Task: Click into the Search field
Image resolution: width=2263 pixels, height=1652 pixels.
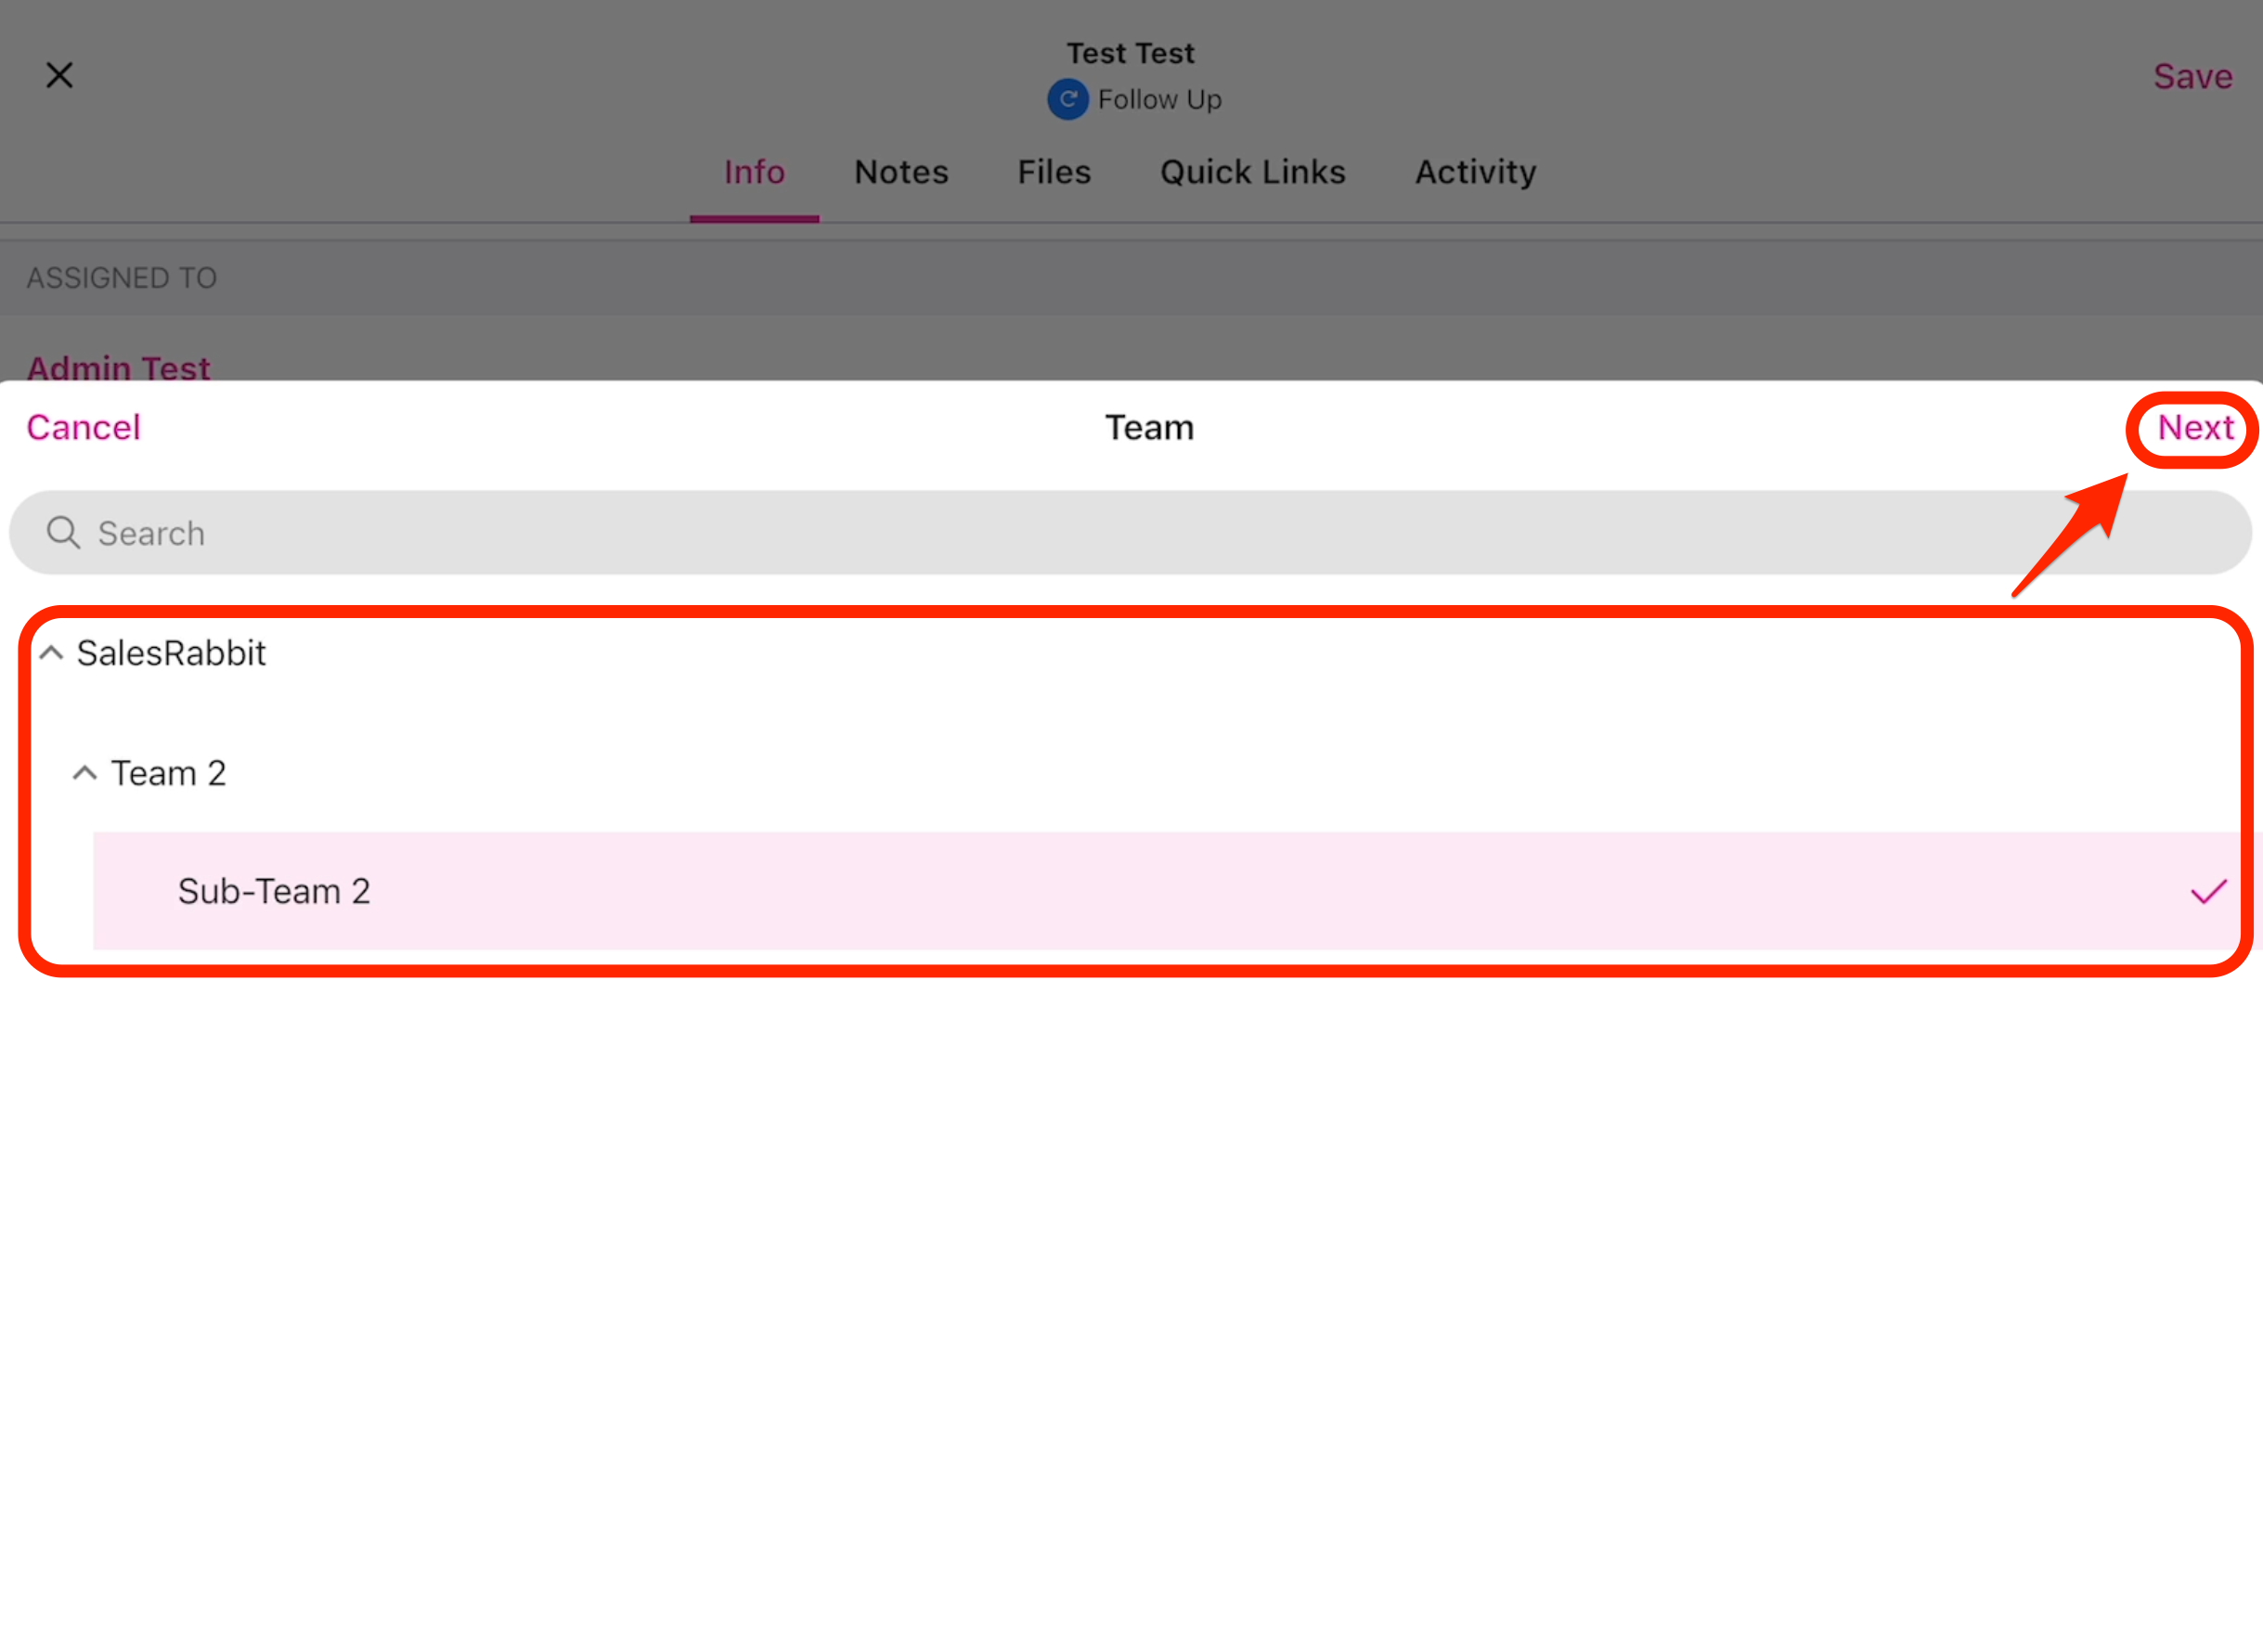Action: (x=1130, y=532)
